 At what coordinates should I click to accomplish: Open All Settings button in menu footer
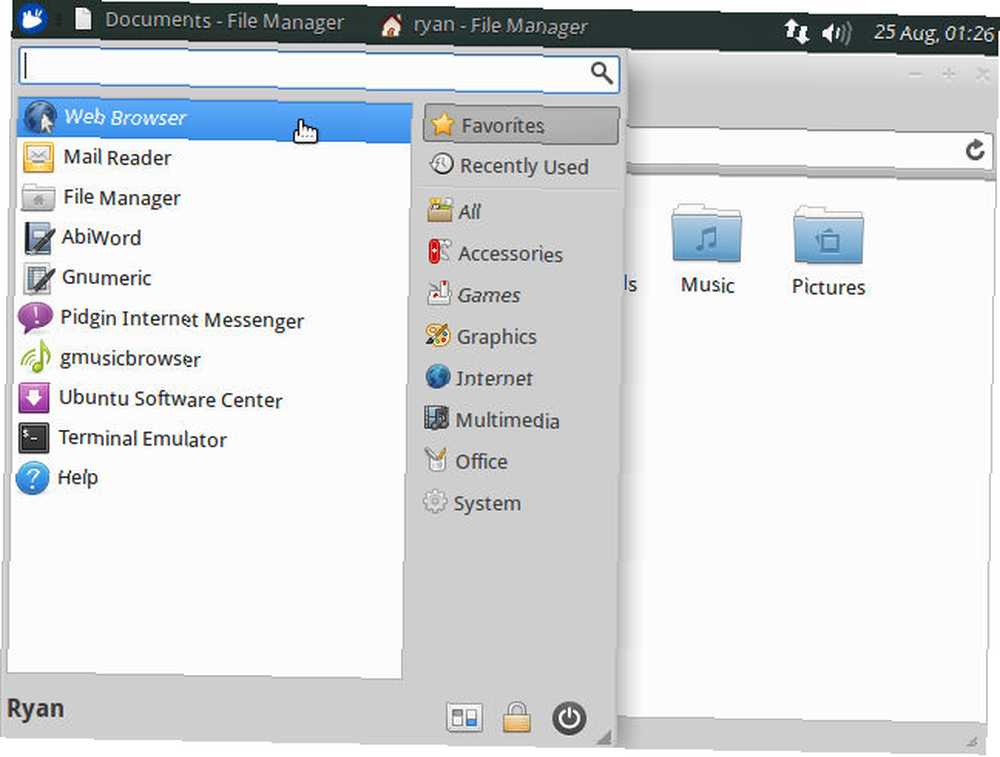tap(464, 717)
